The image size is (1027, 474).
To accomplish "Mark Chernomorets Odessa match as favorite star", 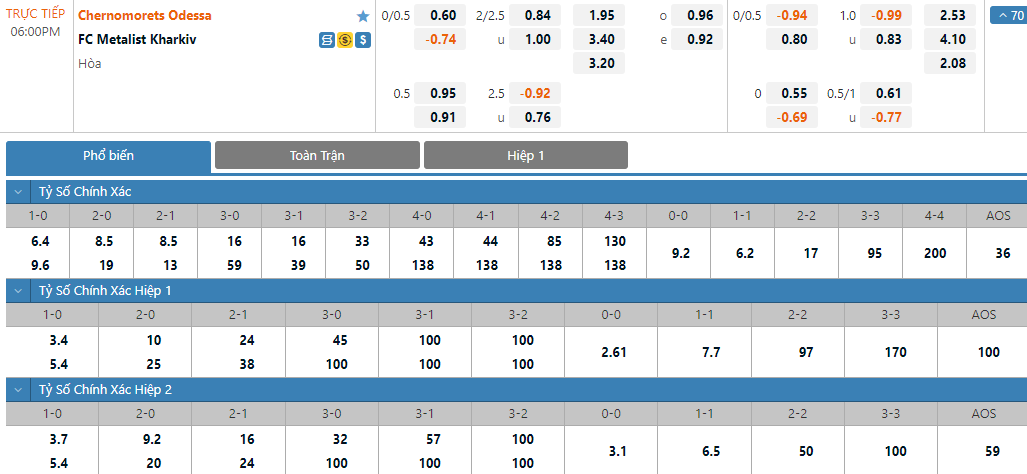I will 363,16.
